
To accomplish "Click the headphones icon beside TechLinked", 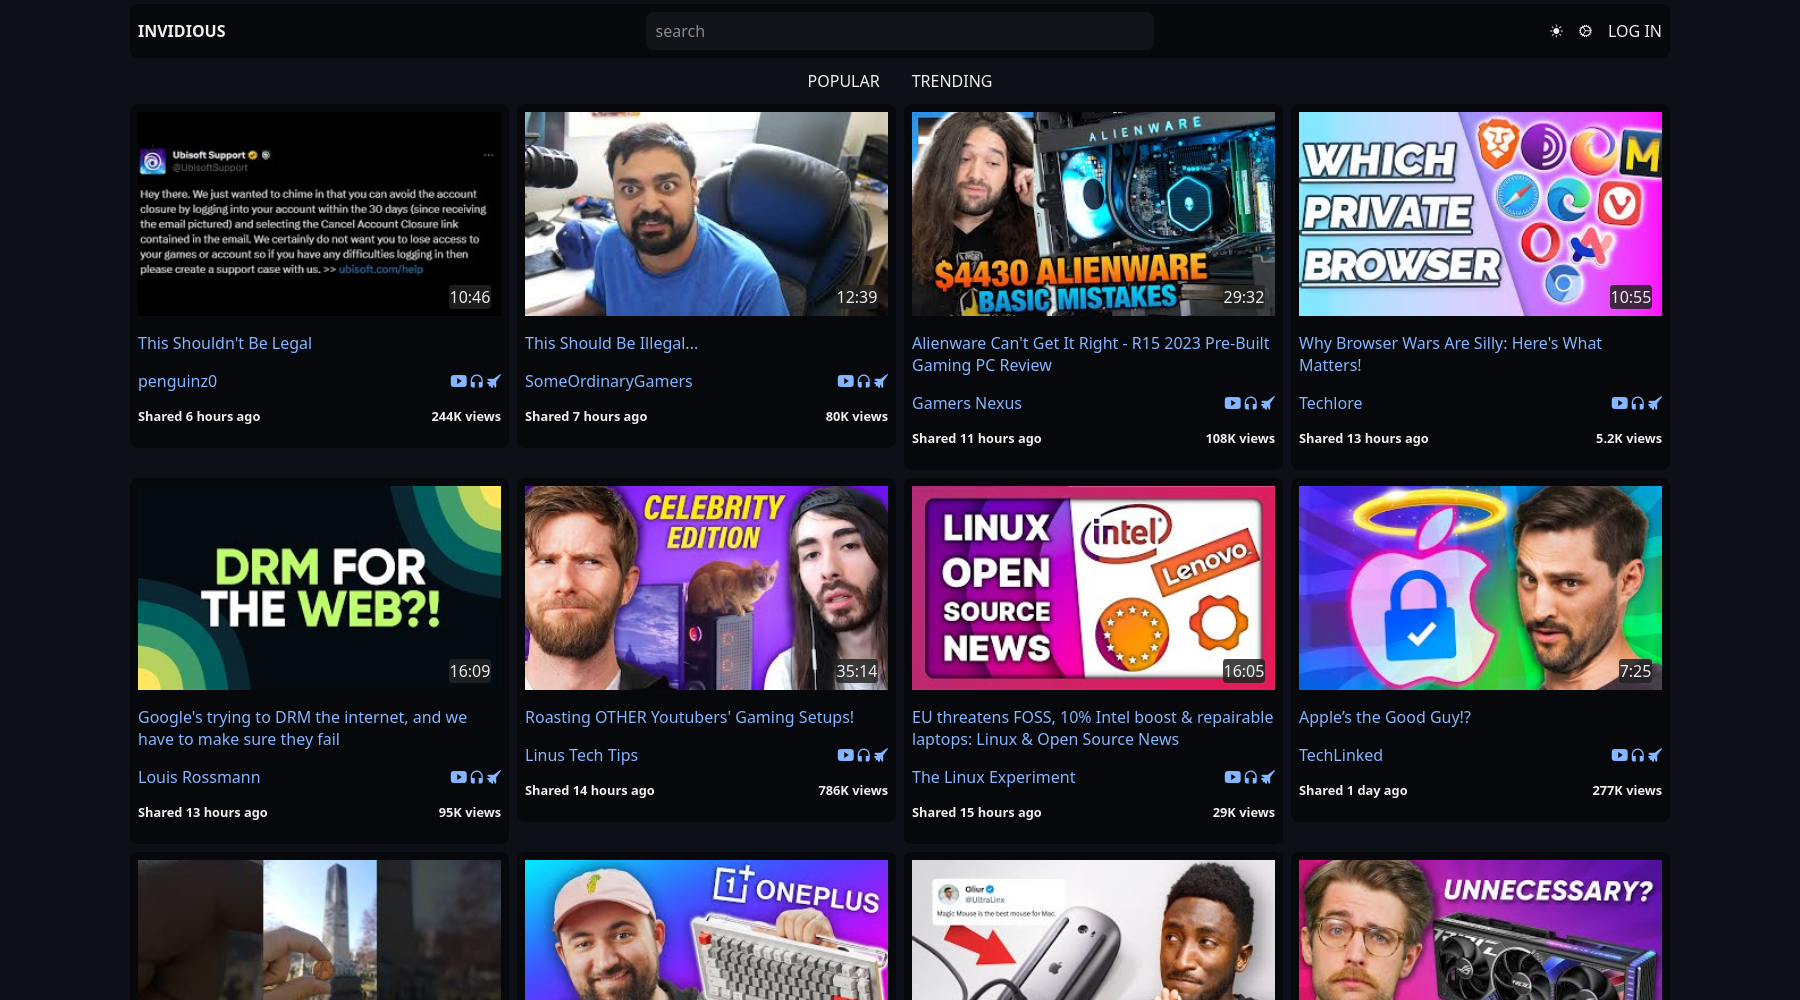I will (x=1638, y=755).
